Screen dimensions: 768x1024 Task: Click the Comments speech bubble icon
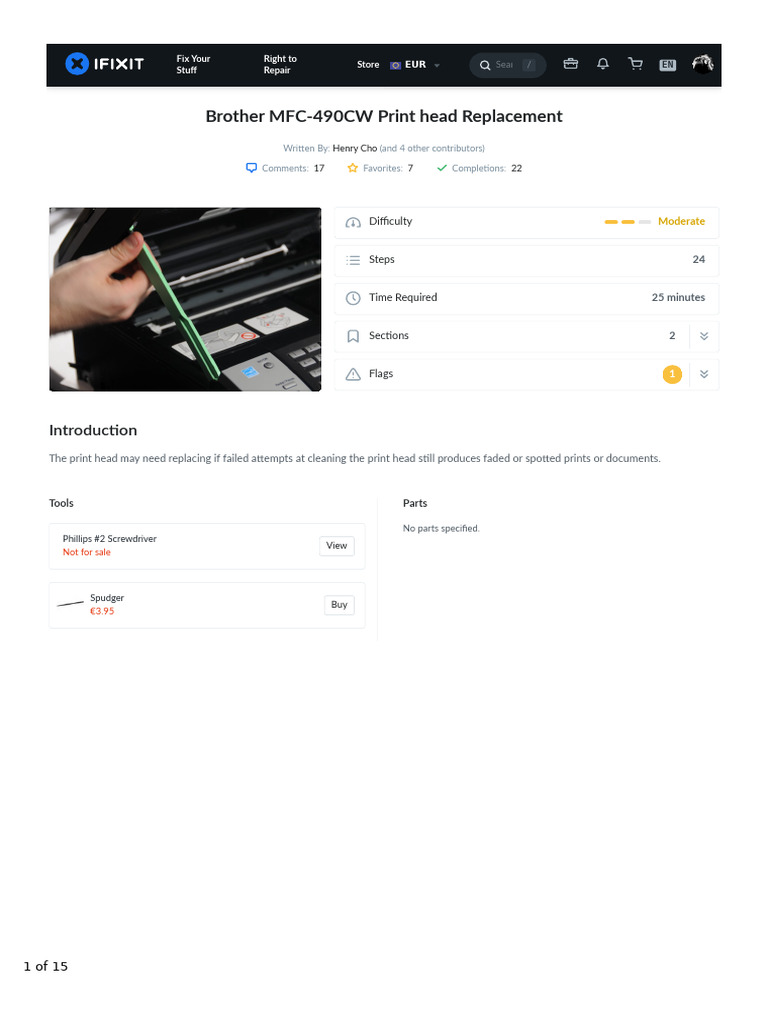(x=251, y=168)
